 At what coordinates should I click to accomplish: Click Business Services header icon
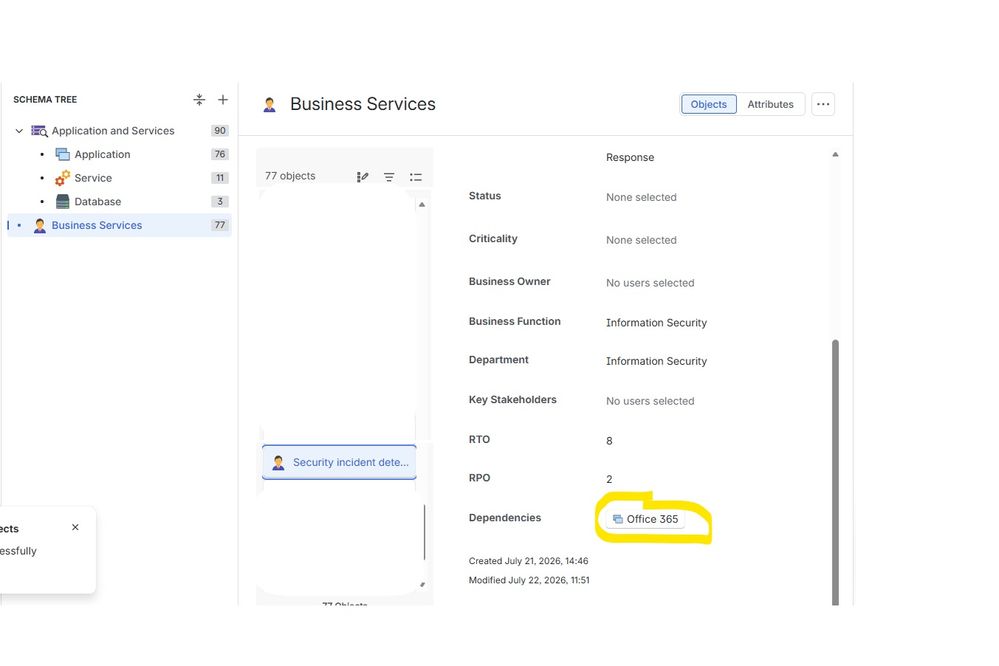[270, 104]
